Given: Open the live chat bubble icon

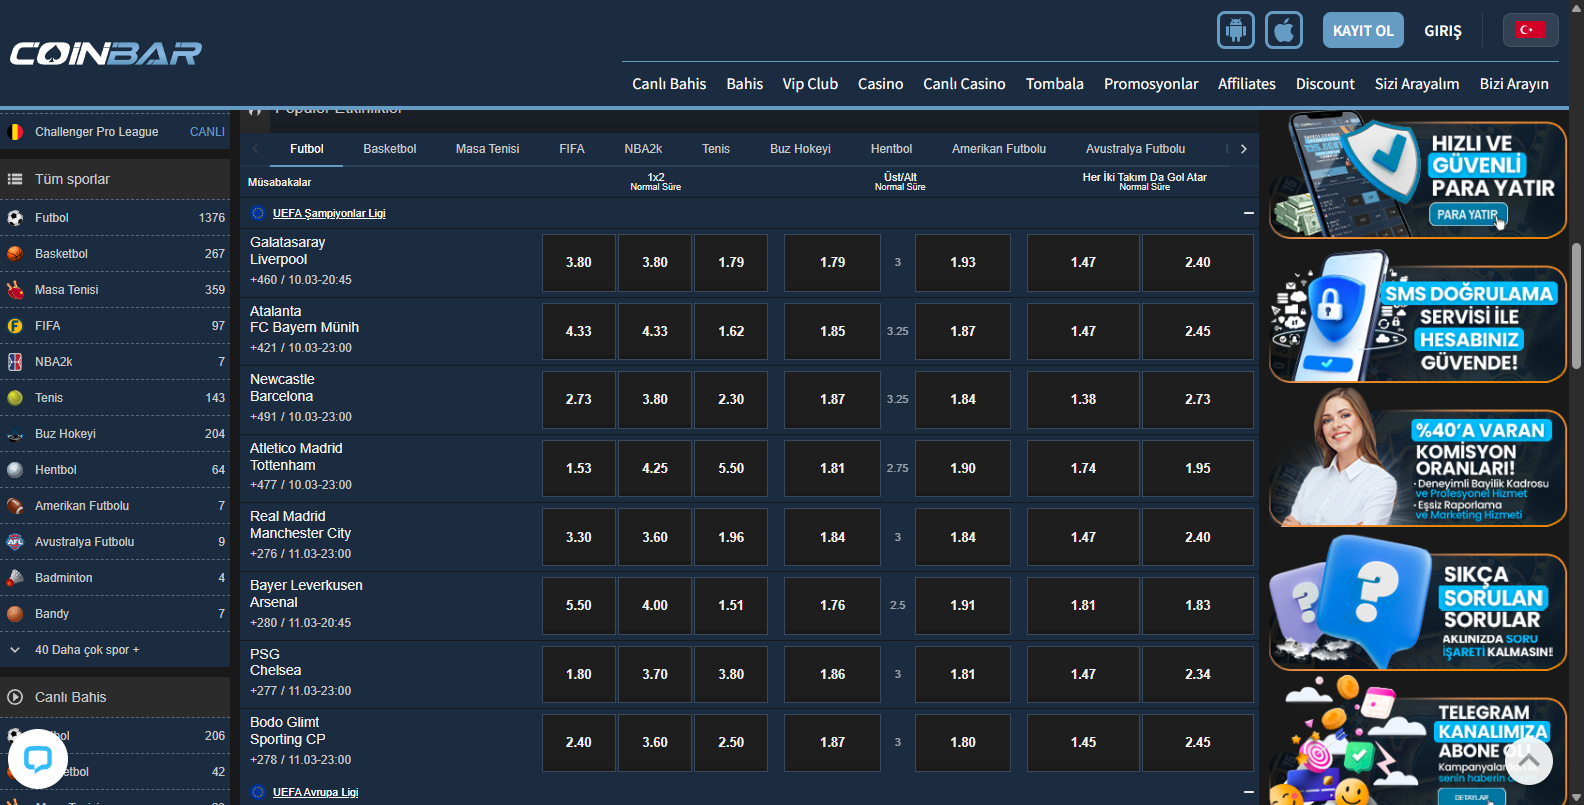Looking at the screenshot, I should coord(38,760).
